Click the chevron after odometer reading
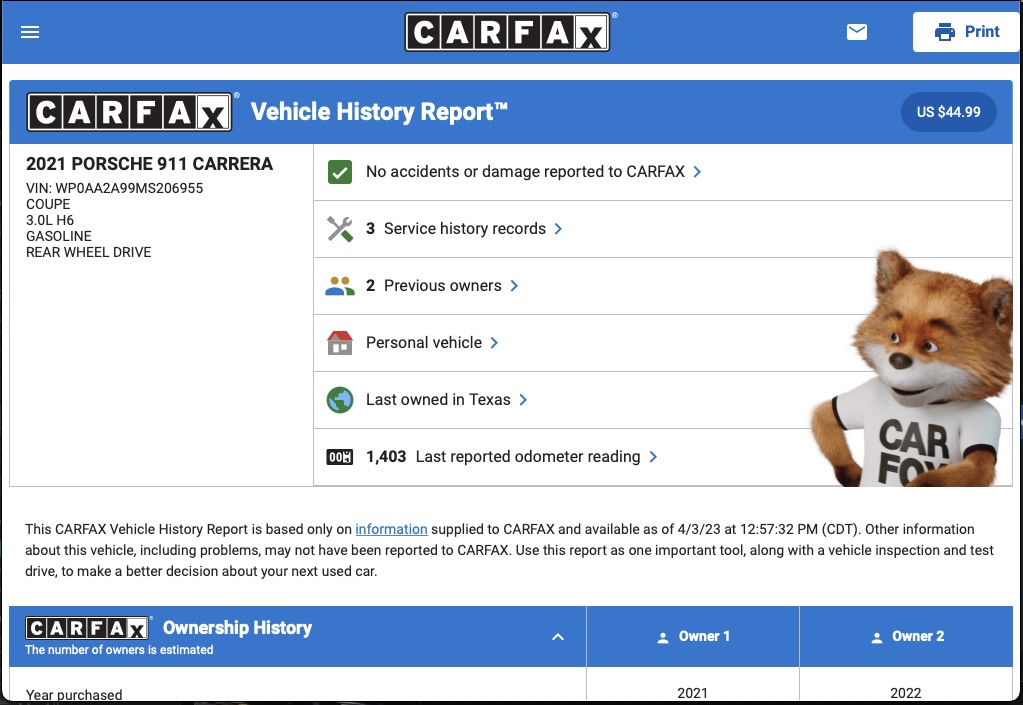 tap(653, 457)
